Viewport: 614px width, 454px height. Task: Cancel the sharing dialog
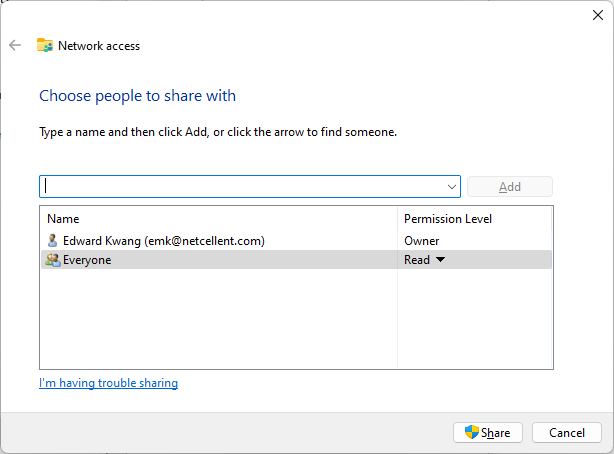click(x=567, y=432)
